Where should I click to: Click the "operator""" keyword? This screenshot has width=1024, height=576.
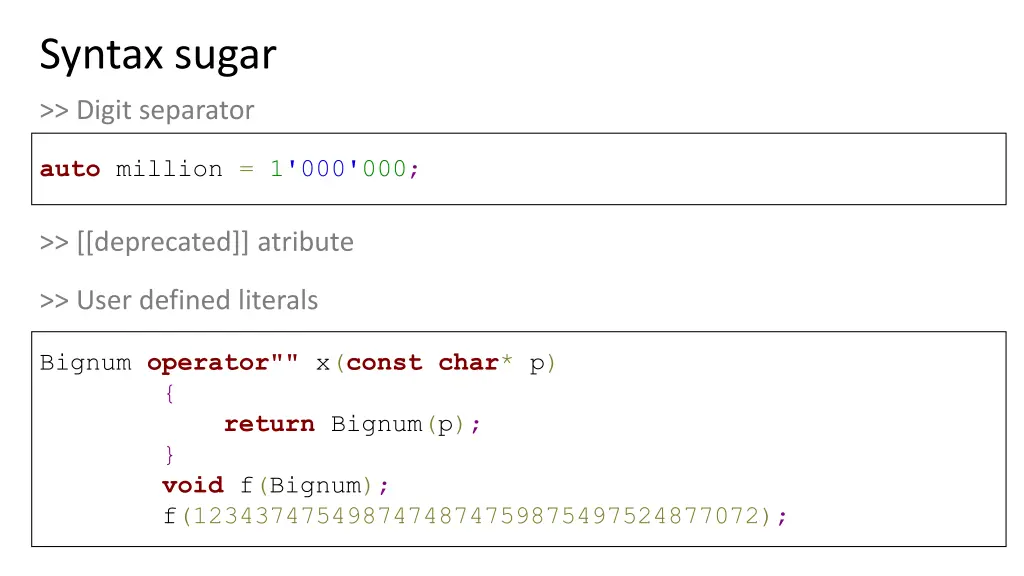(x=222, y=363)
